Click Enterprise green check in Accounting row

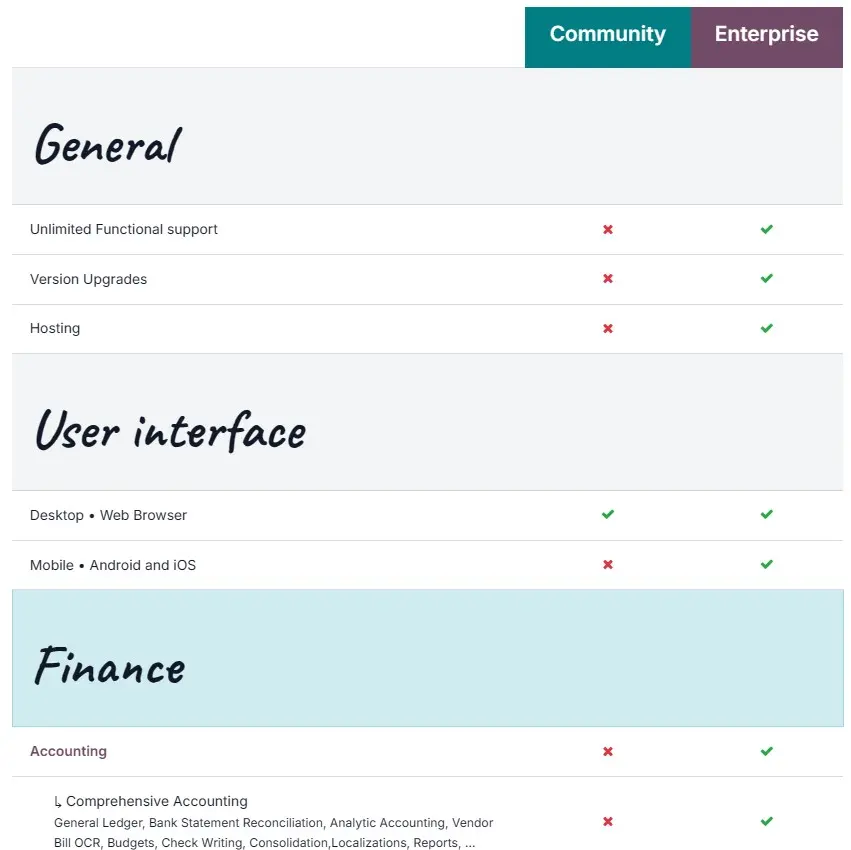(766, 751)
